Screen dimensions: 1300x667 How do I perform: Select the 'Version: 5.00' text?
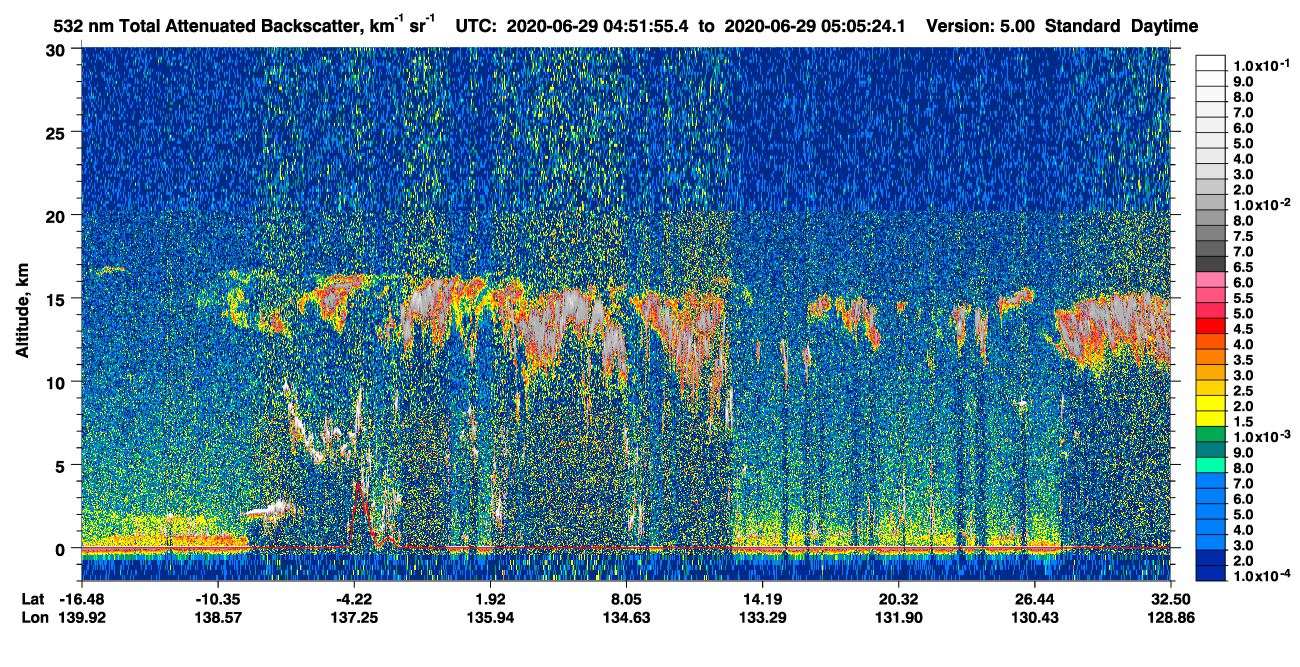pyautogui.click(x=981, y=26)
